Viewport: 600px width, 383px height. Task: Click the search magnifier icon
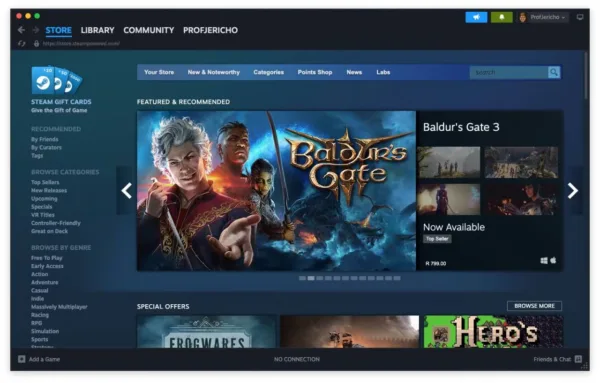tap(554, 72)
